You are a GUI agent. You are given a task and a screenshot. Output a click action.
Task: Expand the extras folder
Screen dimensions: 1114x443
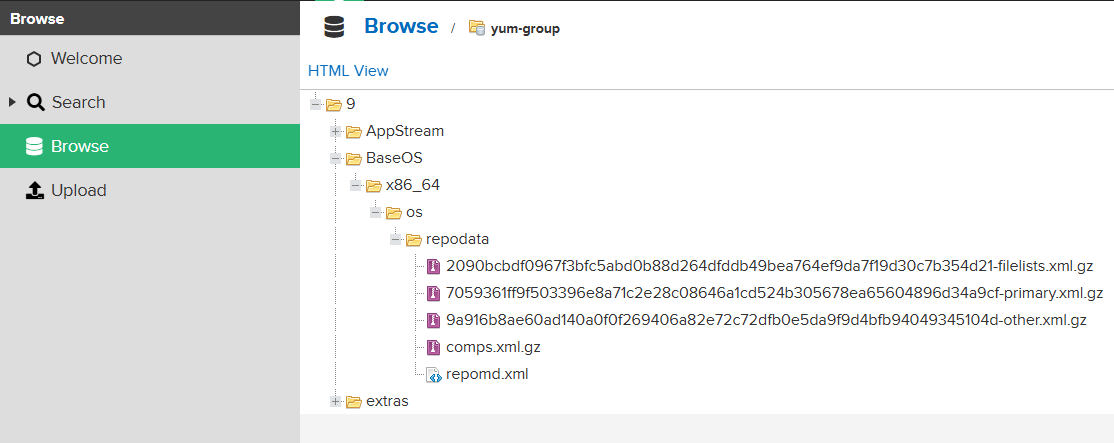pyautogui.click(x=335, y=401)
